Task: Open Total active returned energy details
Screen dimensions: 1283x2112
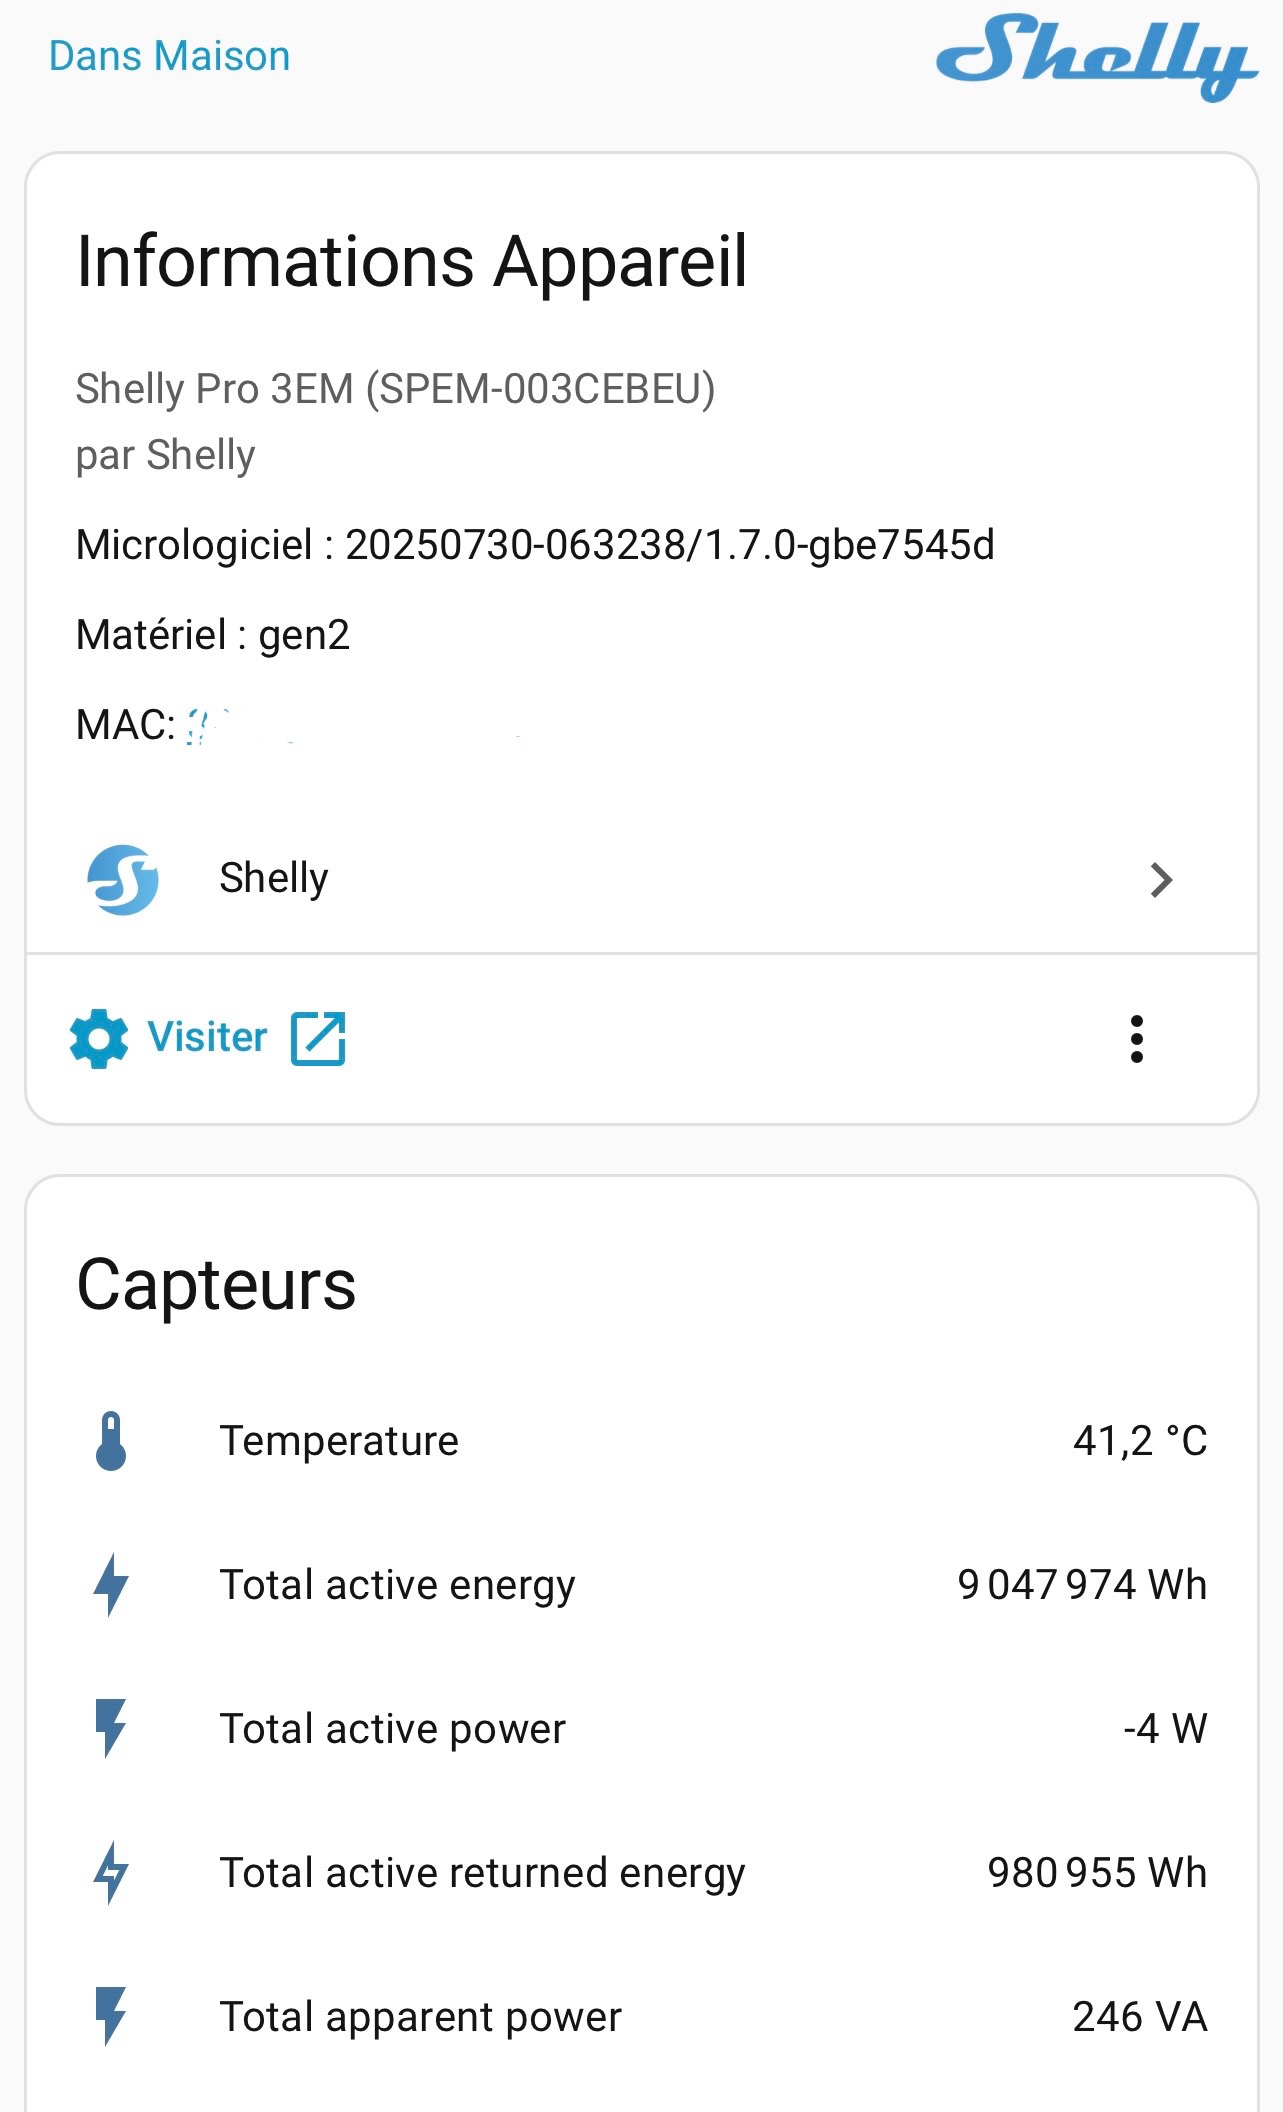Action: [482, 1873]
